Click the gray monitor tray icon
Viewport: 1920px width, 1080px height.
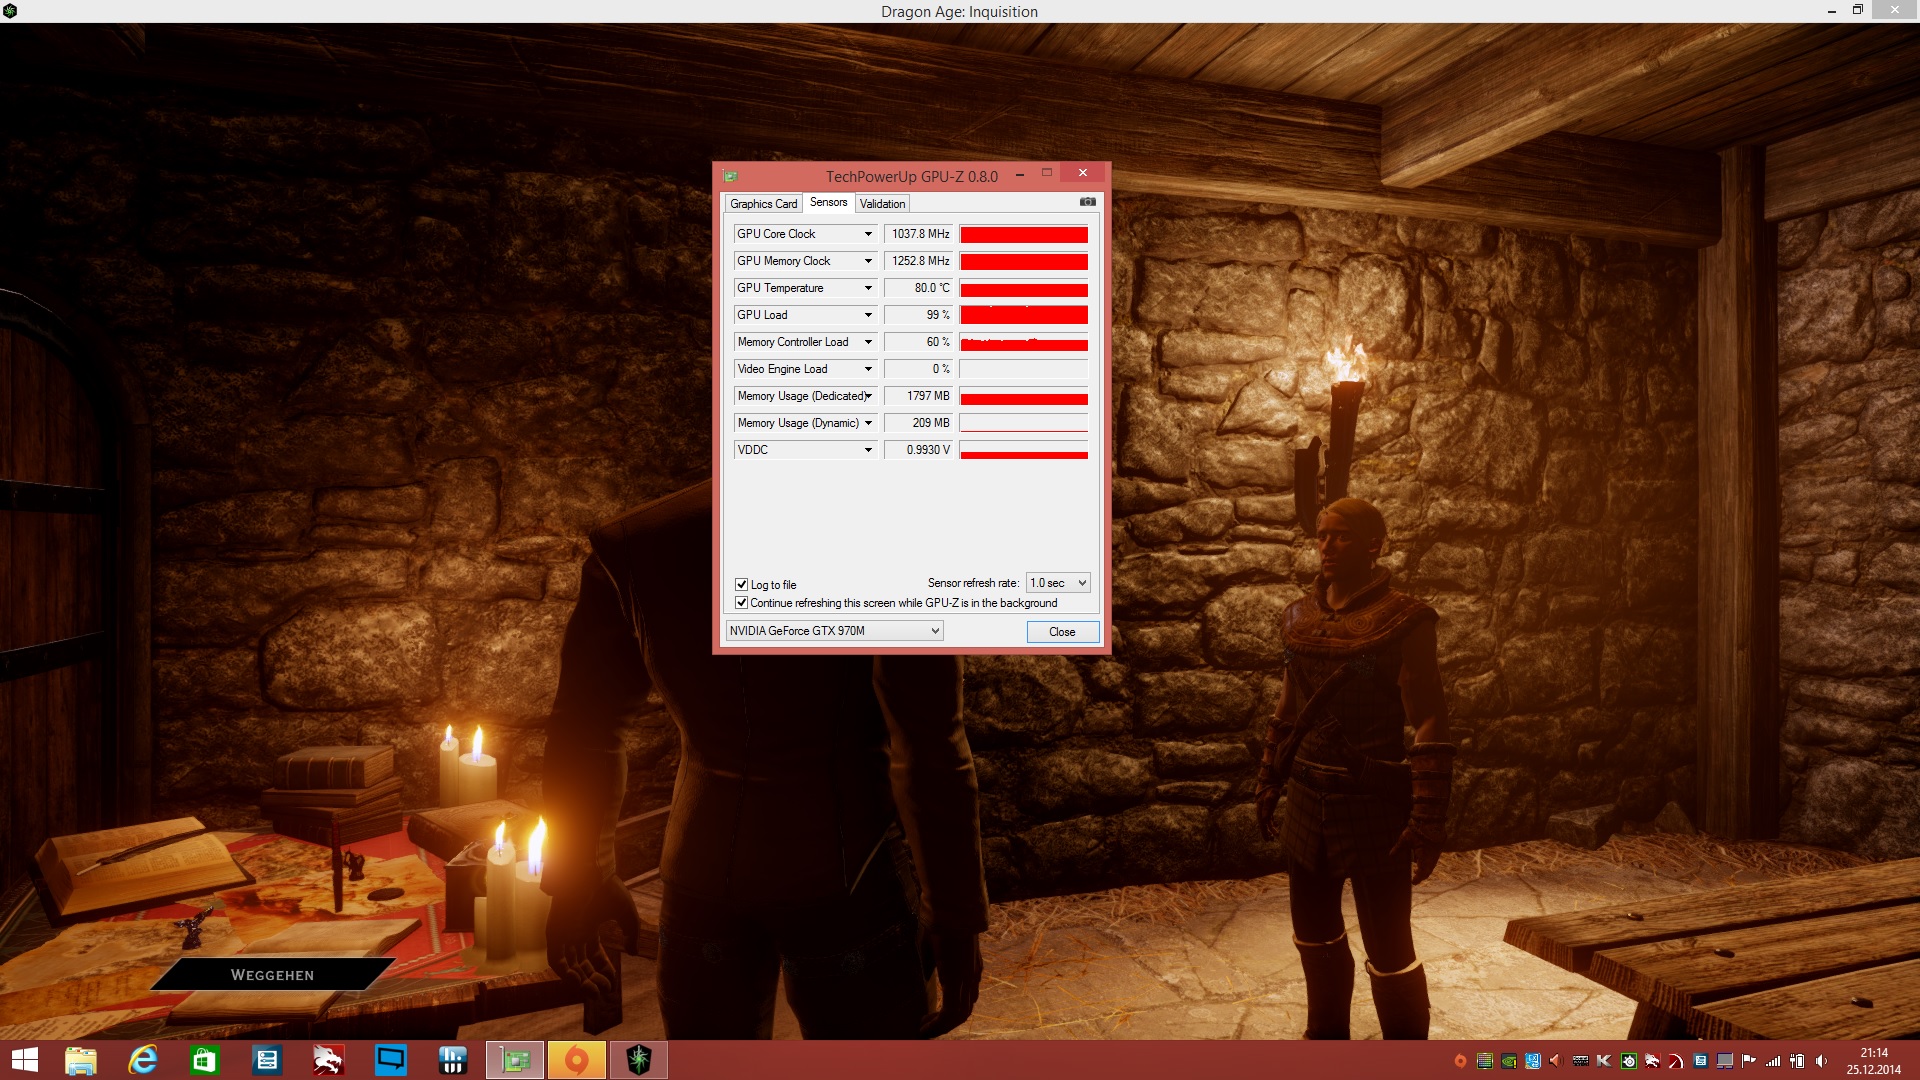[1725, 1061]
